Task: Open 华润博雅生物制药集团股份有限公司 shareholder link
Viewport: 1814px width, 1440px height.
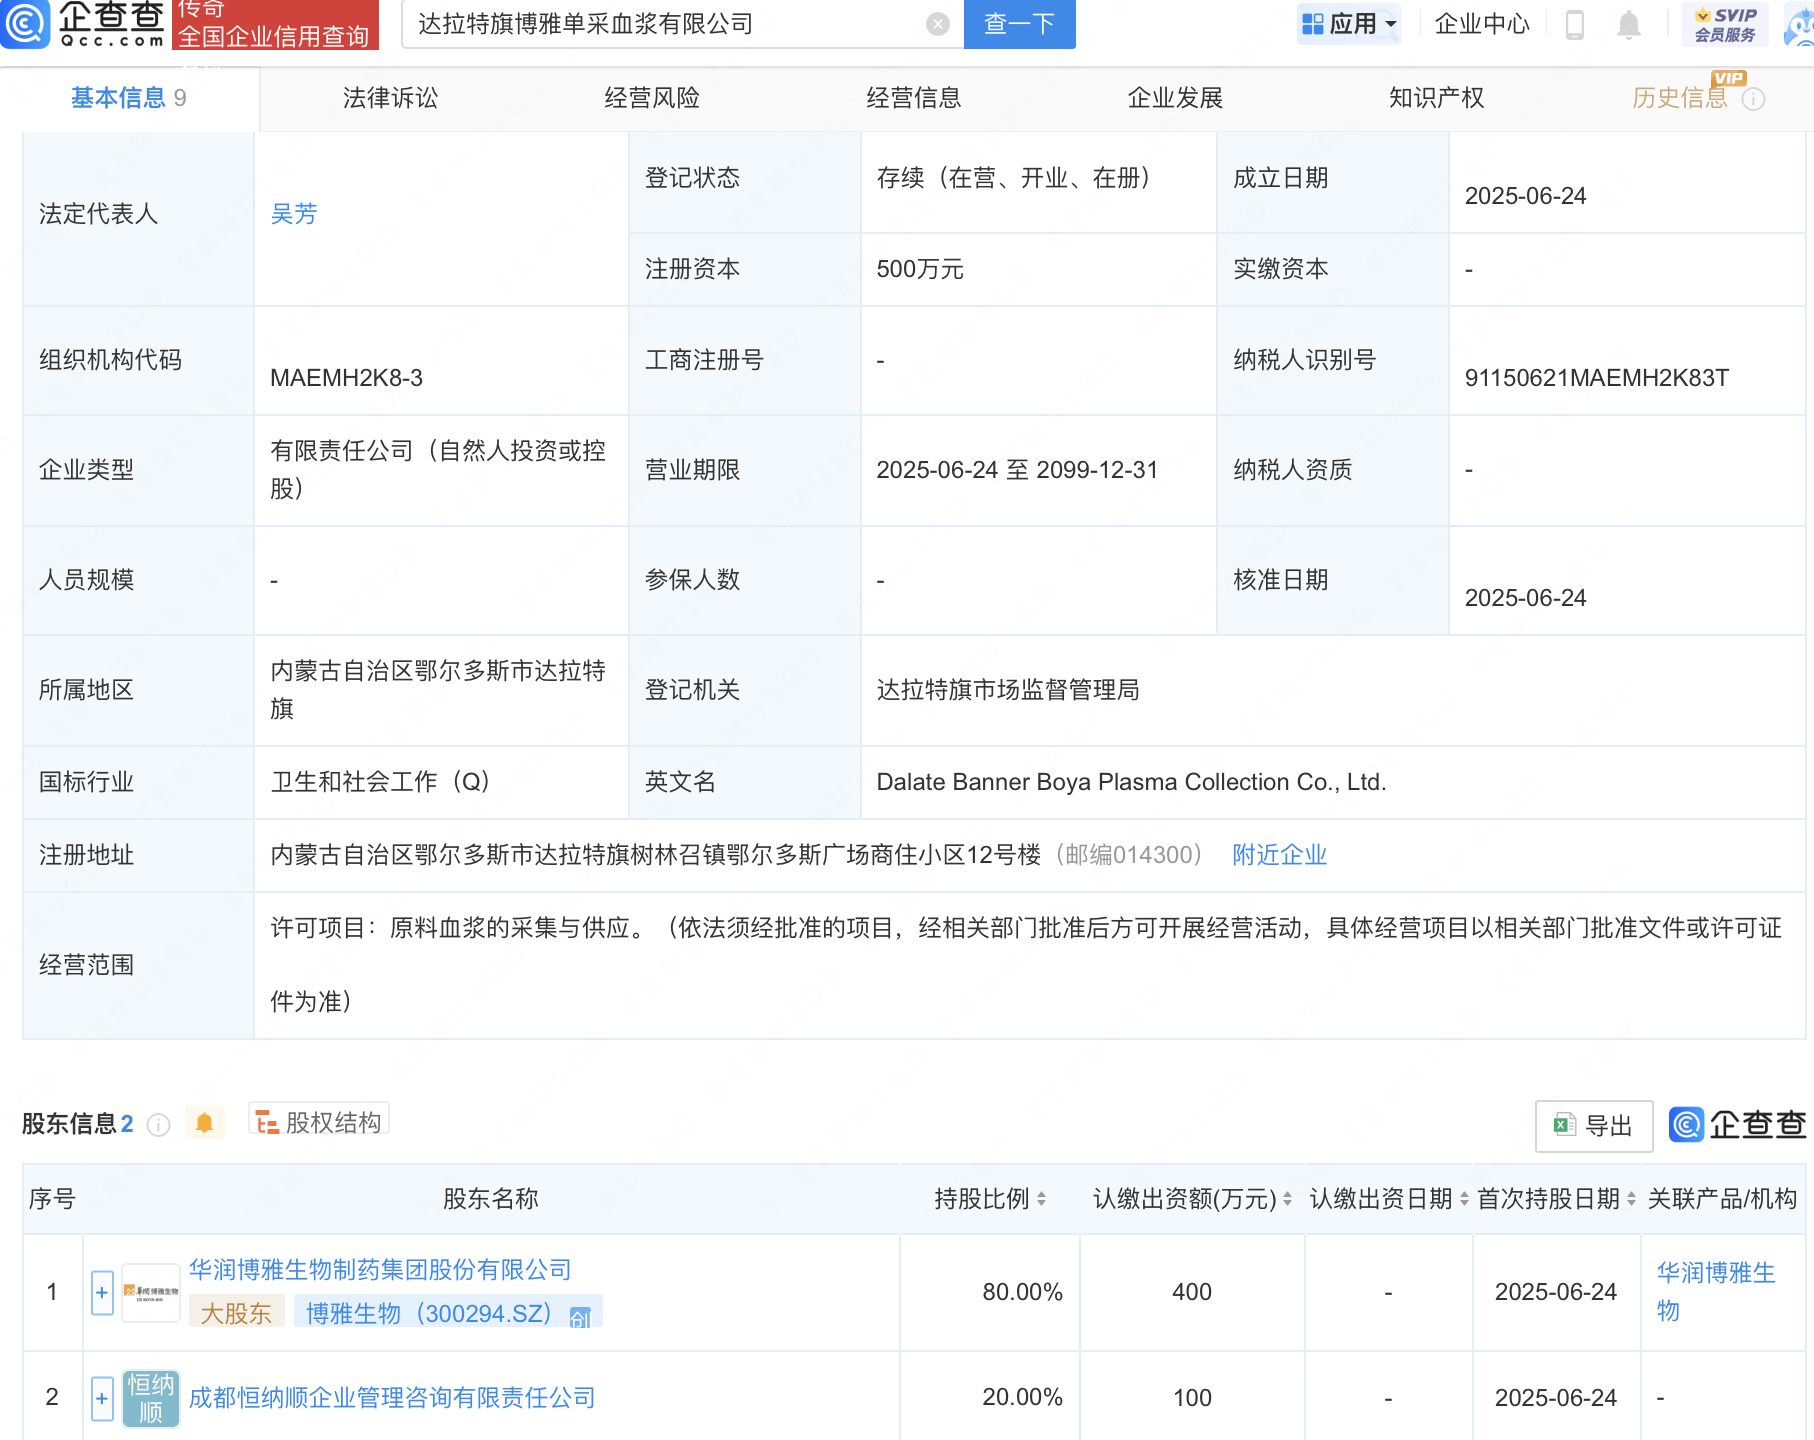Action: tap(380, 1270)
